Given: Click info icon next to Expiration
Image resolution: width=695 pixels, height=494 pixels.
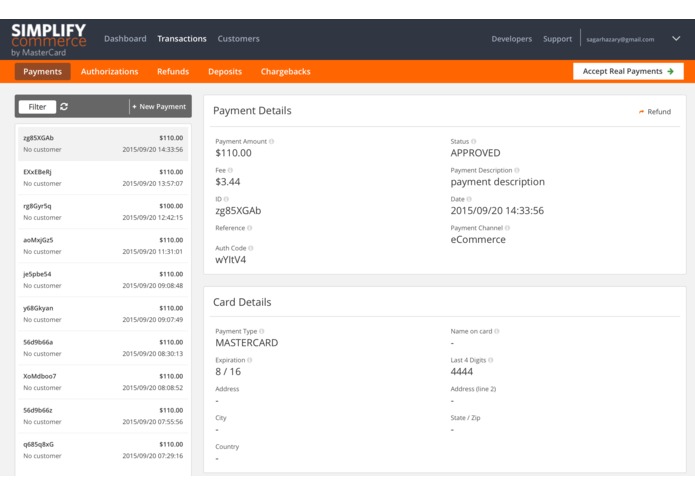Looking at the screenshot, I should pos(250,360).
